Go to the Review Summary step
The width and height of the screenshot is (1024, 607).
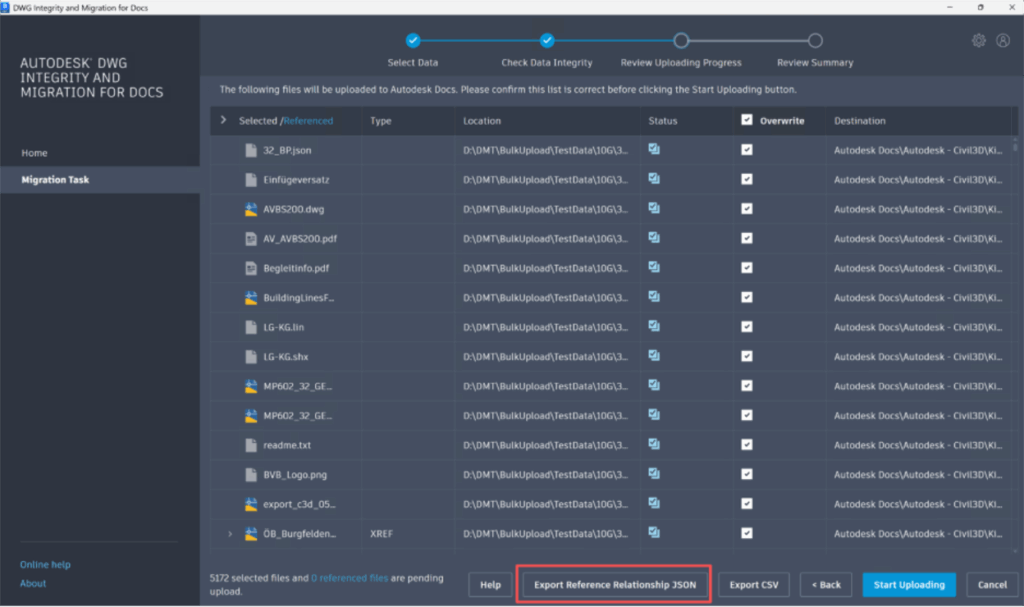815,41
